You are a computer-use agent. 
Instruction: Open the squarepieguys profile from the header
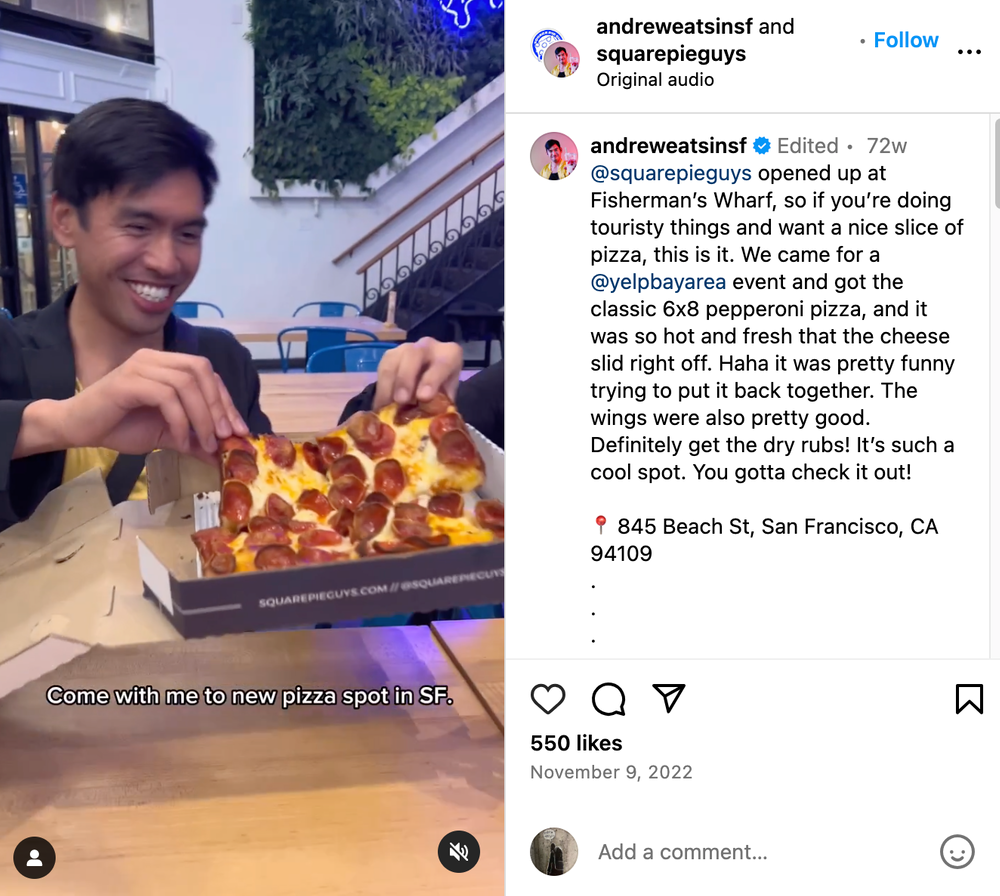(671, 54)
